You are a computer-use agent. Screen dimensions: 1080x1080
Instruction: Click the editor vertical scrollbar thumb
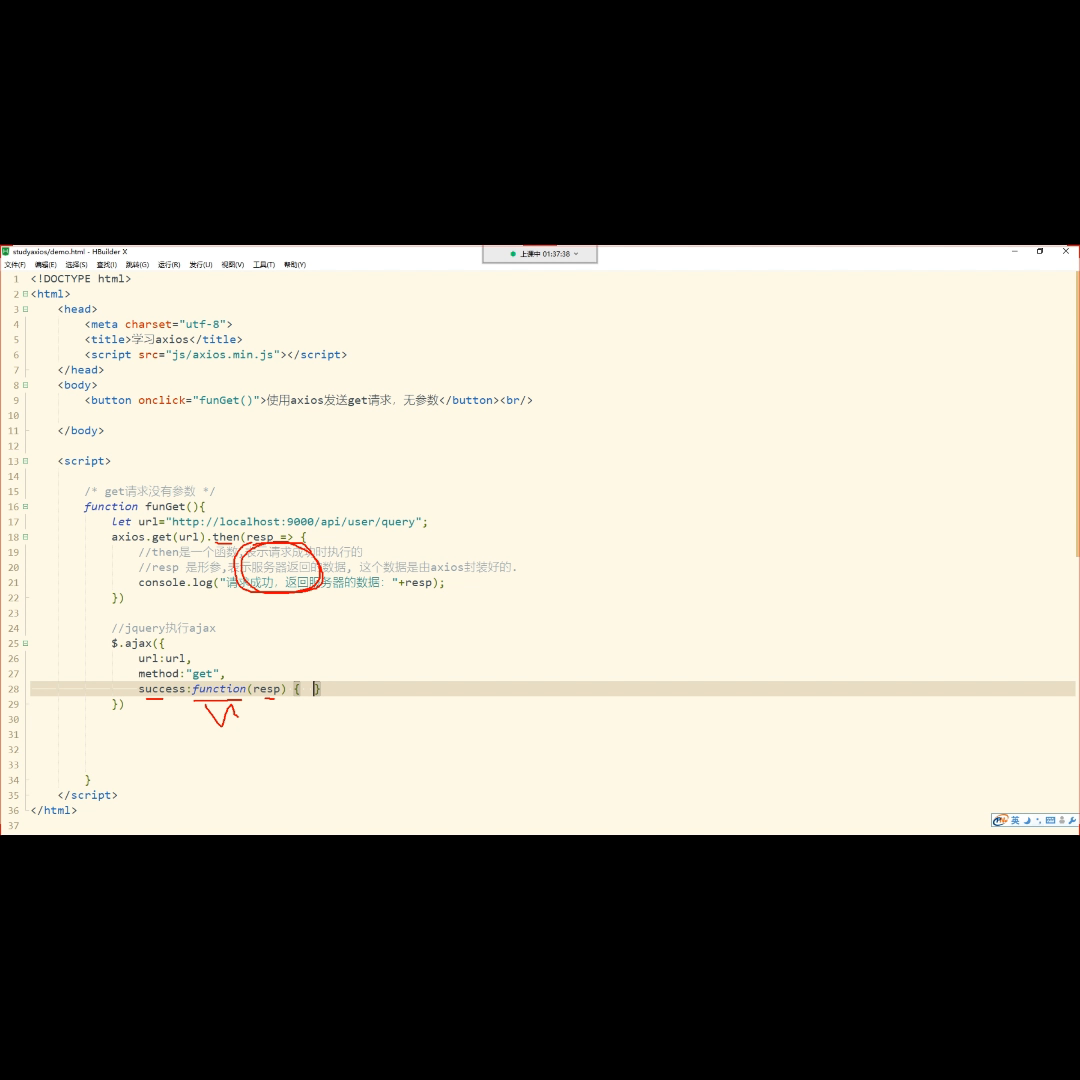[x=1077, y=415]
